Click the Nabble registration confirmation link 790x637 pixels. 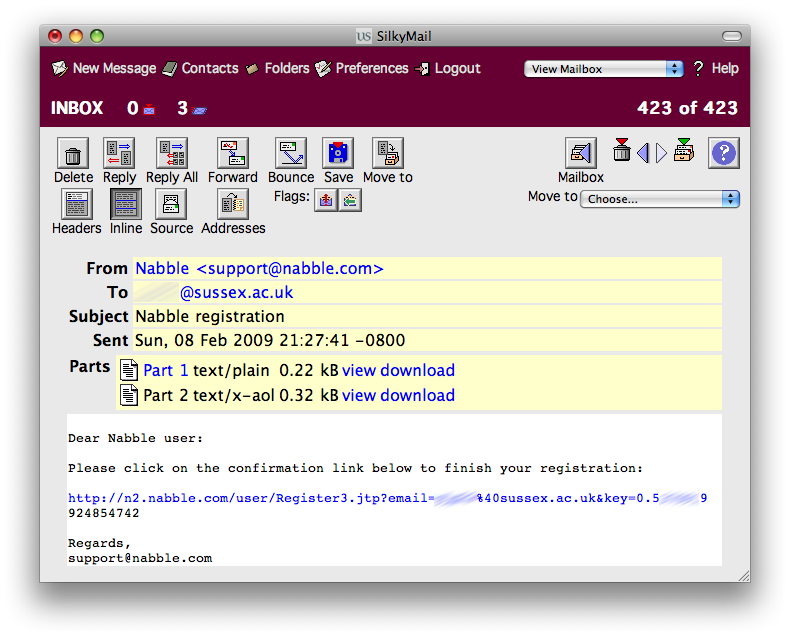[248, 497]
